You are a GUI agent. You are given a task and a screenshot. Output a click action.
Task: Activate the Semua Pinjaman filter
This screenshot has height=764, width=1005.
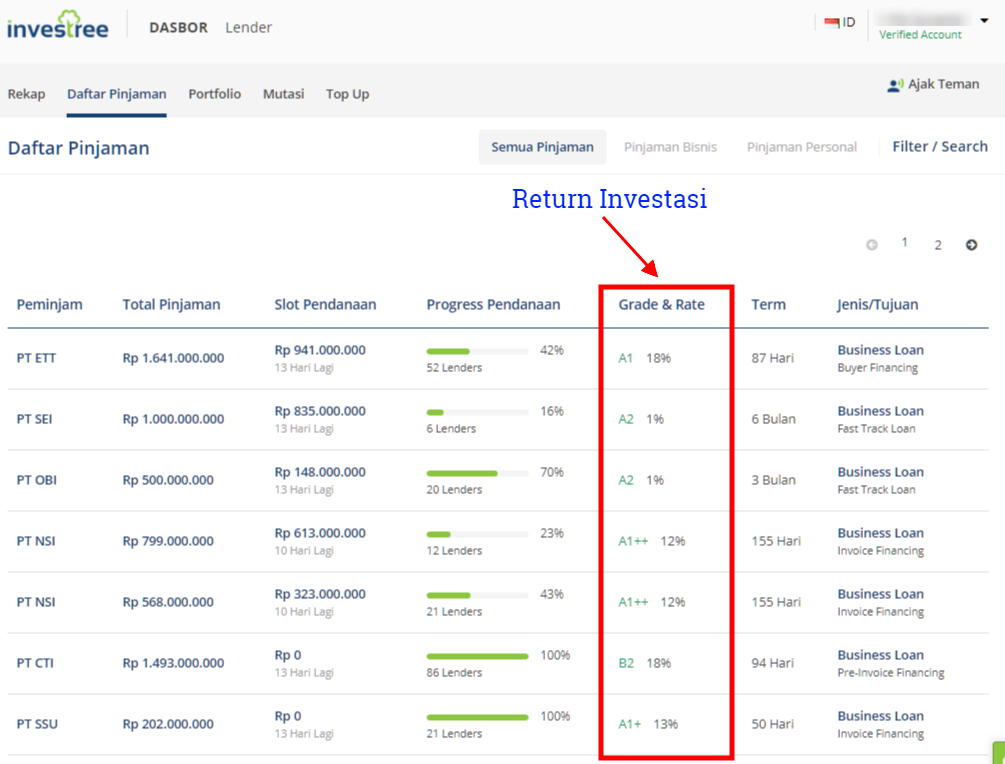click(542, 146)
